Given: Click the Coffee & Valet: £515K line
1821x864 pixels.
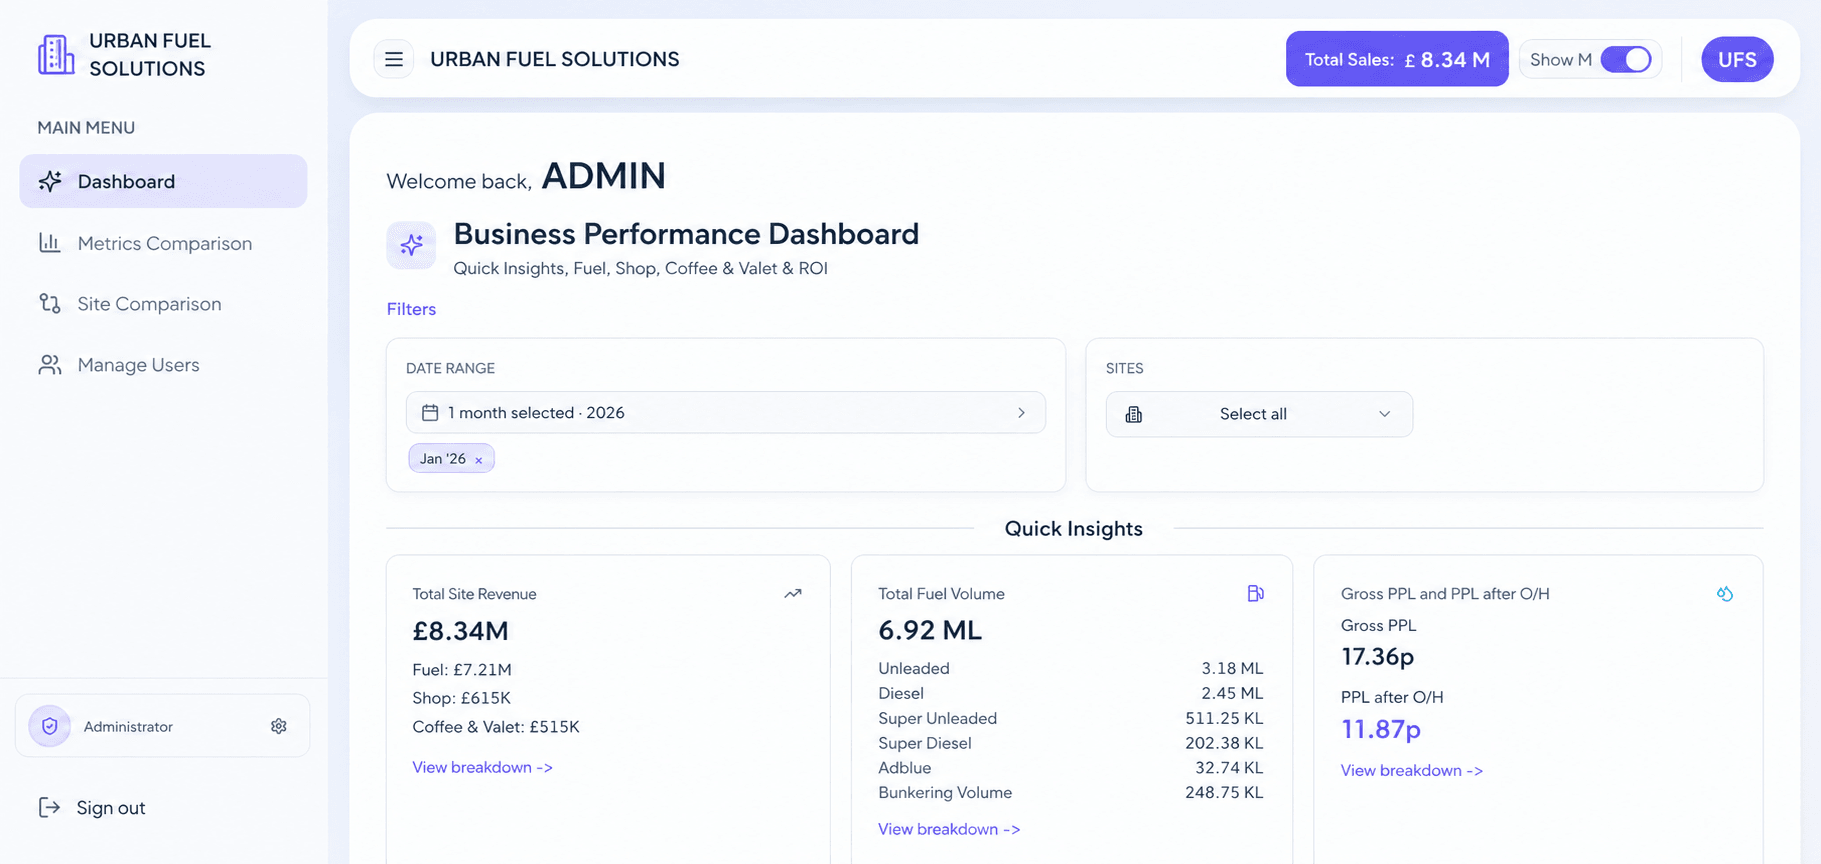Looking at the screenshot, I should click(x=496, y=727).
